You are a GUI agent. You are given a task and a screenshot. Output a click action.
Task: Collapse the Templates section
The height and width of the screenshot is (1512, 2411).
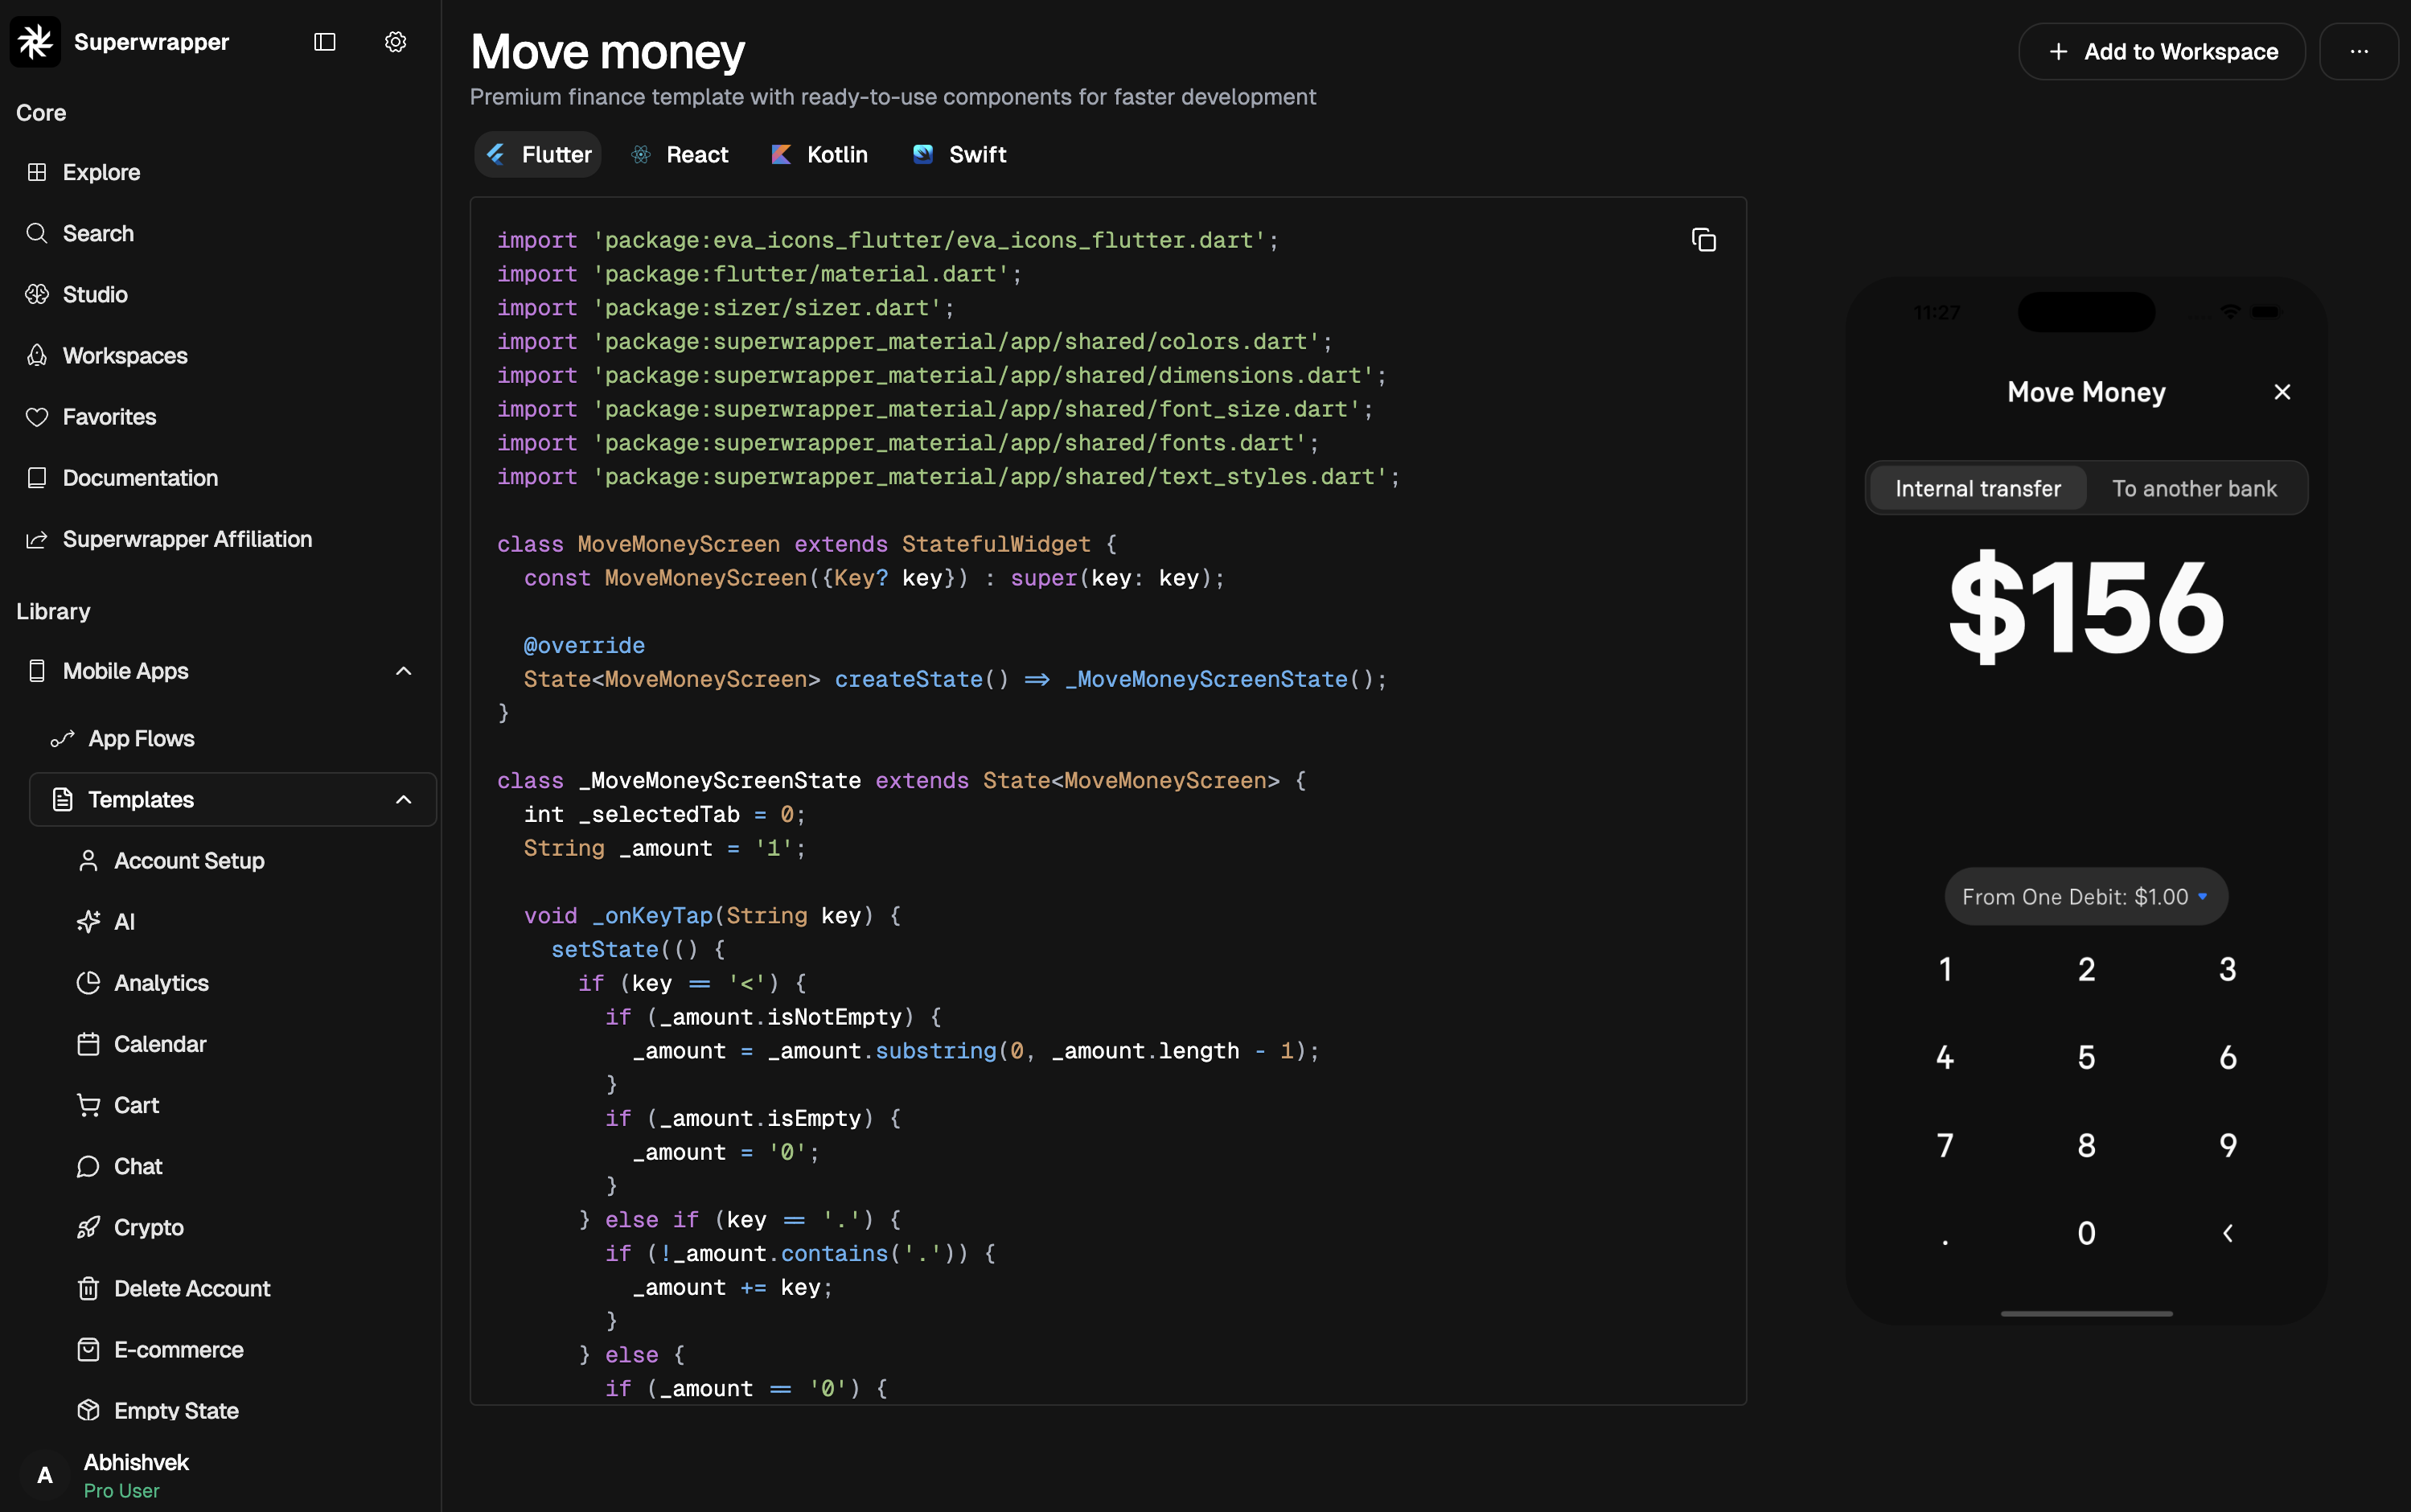[403, 800]
